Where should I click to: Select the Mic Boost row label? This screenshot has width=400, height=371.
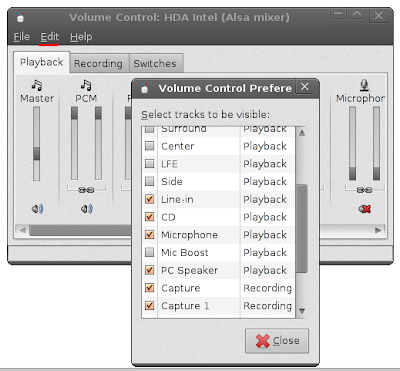[x=185, y=252]
